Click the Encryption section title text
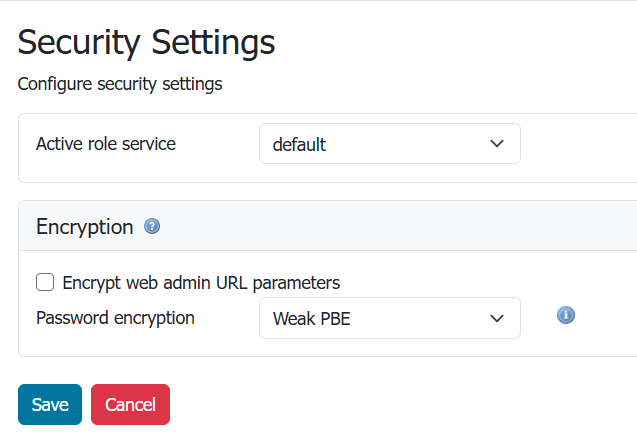Image resolution: width=637 pixels, height=448 pixels. (x=84, y=227)
